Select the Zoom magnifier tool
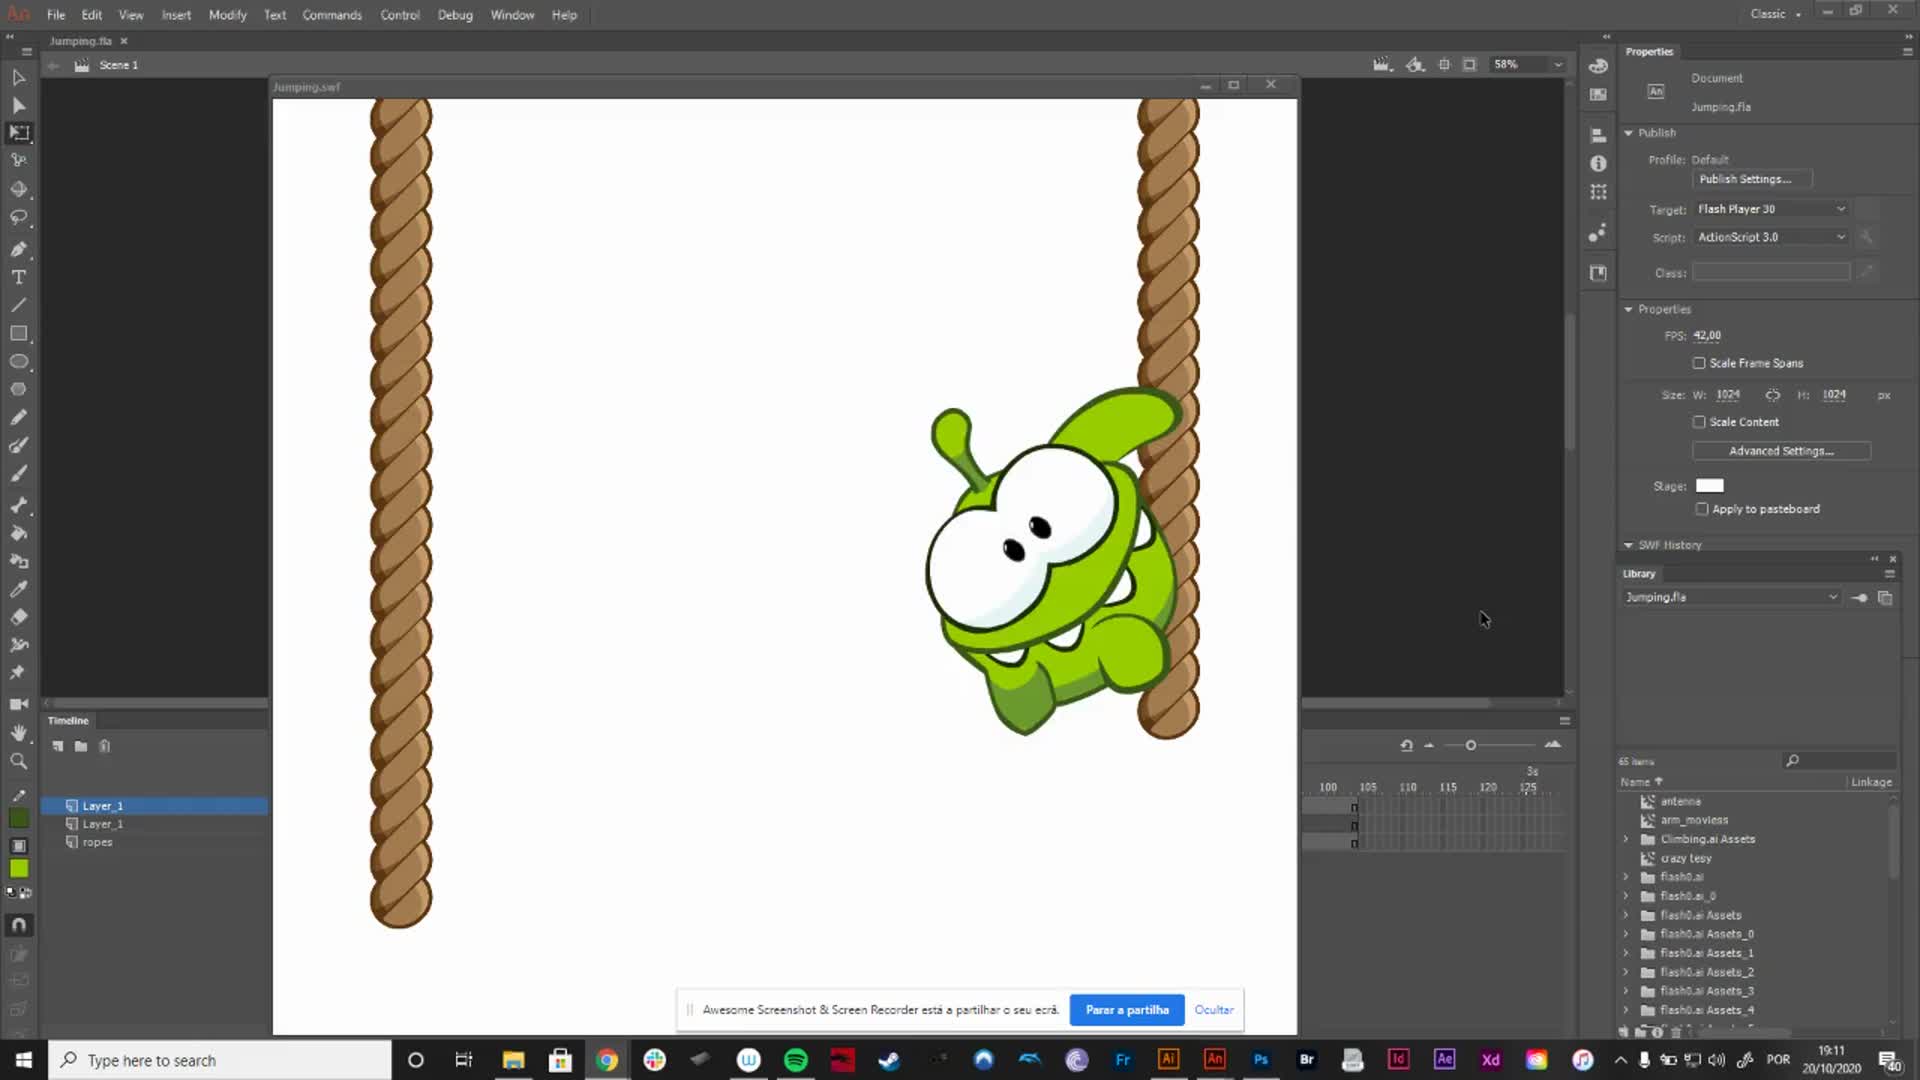 coord(18,761)
